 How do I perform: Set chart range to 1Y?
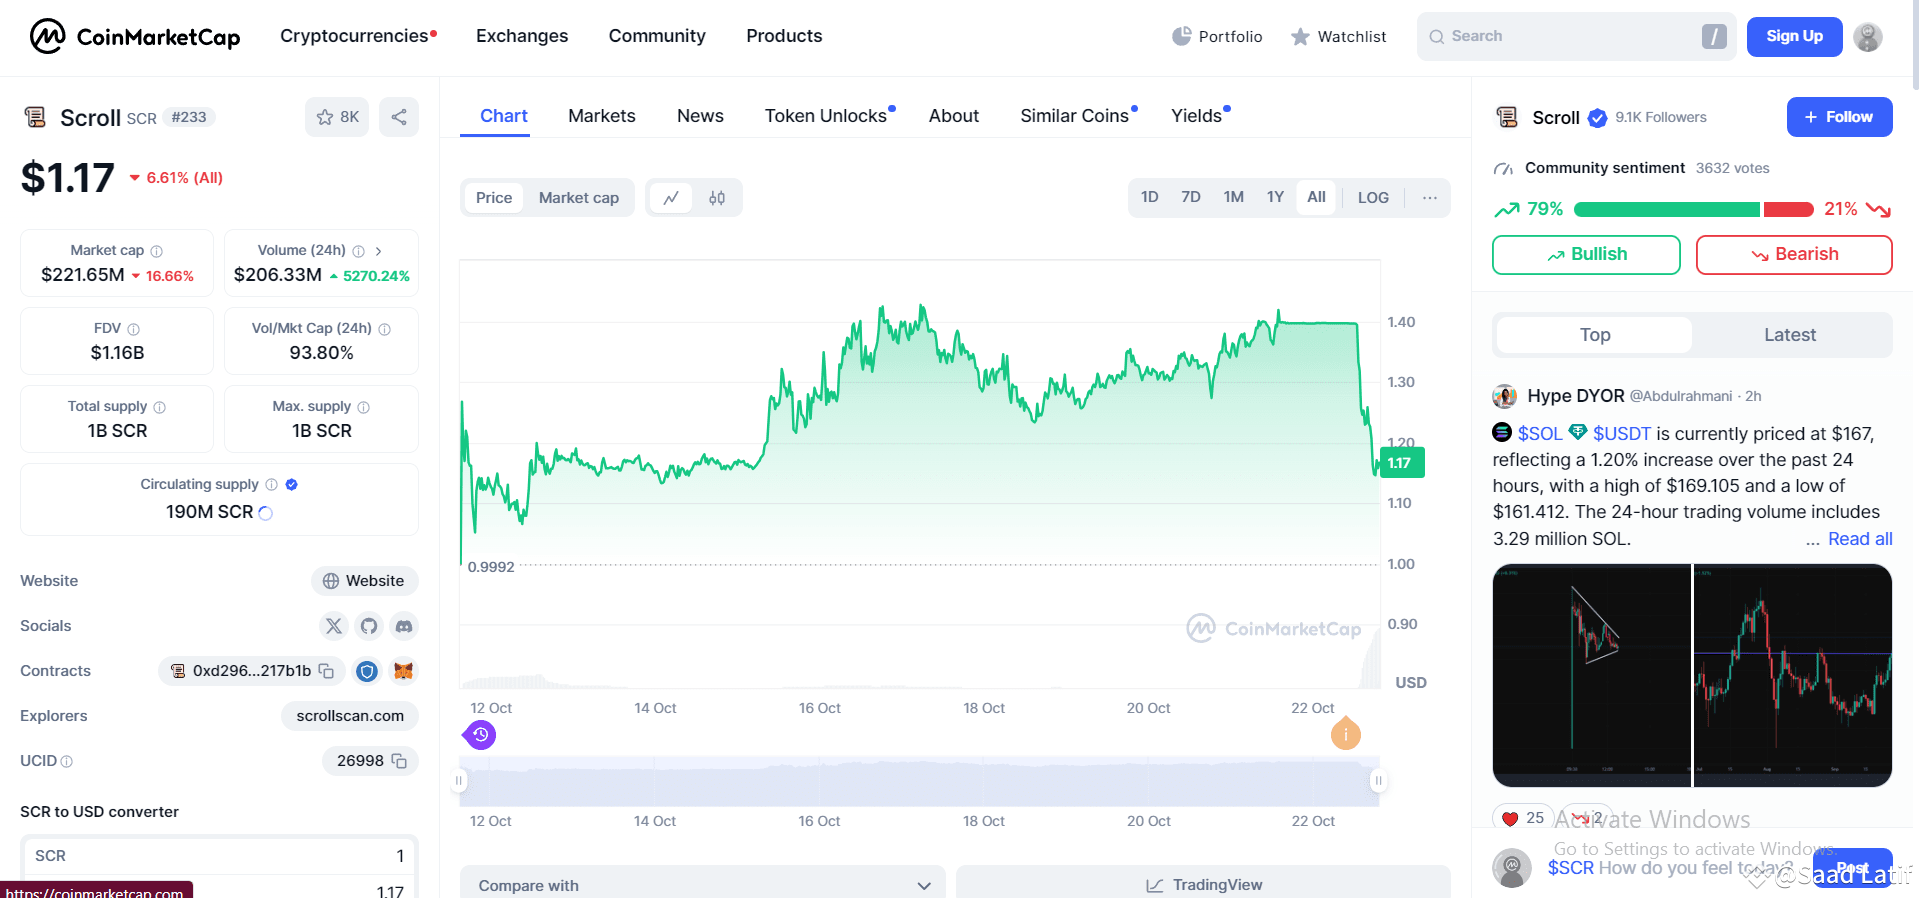[1275, 198]
